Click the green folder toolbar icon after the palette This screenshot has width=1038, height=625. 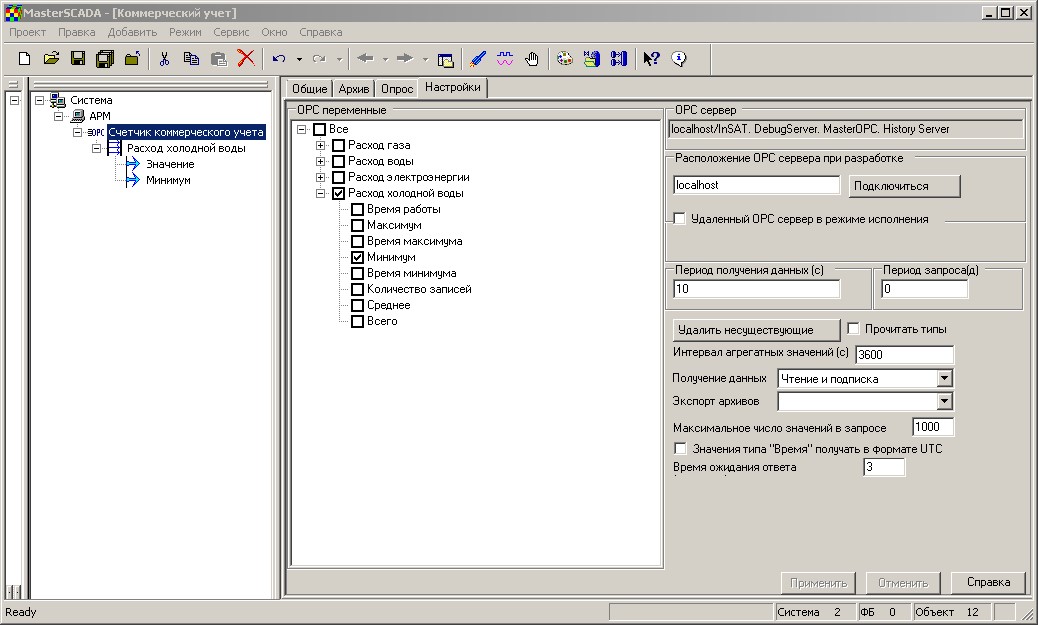click(592, 59)
